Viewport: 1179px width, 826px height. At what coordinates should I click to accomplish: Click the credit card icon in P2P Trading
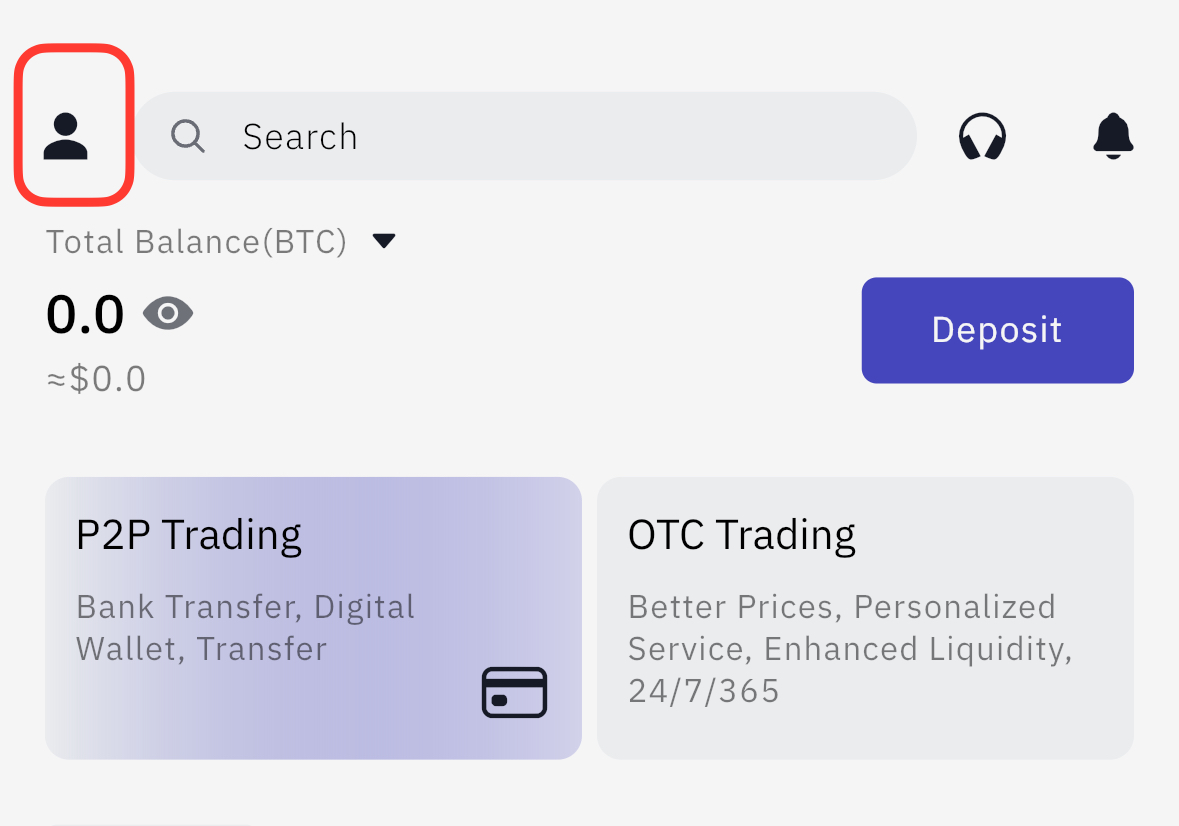pos(514,692)
